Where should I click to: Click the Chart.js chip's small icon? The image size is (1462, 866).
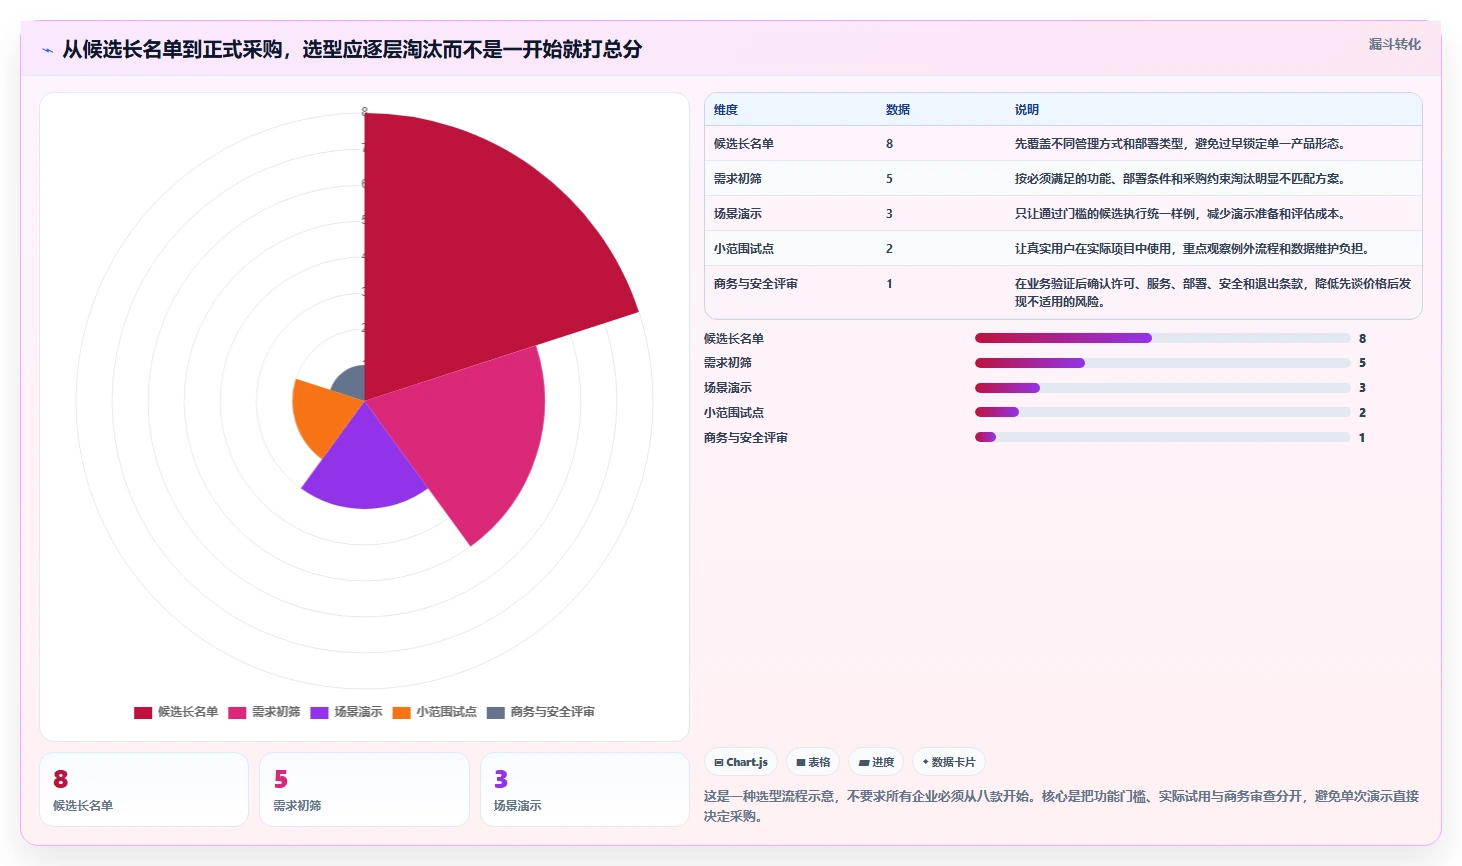coord(719,762)
